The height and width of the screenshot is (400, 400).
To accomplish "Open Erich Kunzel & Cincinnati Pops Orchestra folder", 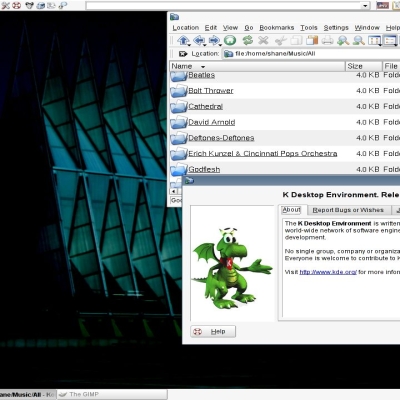I will coord(263,153).
